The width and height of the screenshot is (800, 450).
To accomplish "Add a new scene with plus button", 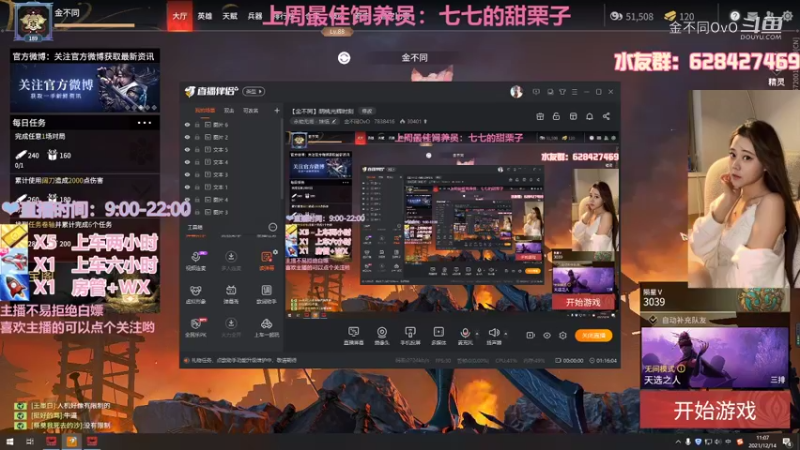I will (x=277, y=110).
